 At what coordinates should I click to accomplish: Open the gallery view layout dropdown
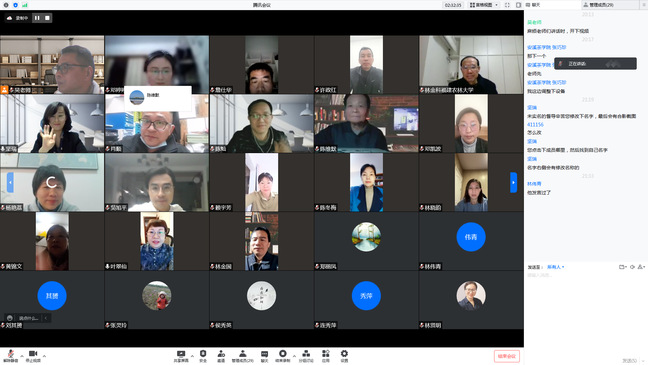[484, 5]
